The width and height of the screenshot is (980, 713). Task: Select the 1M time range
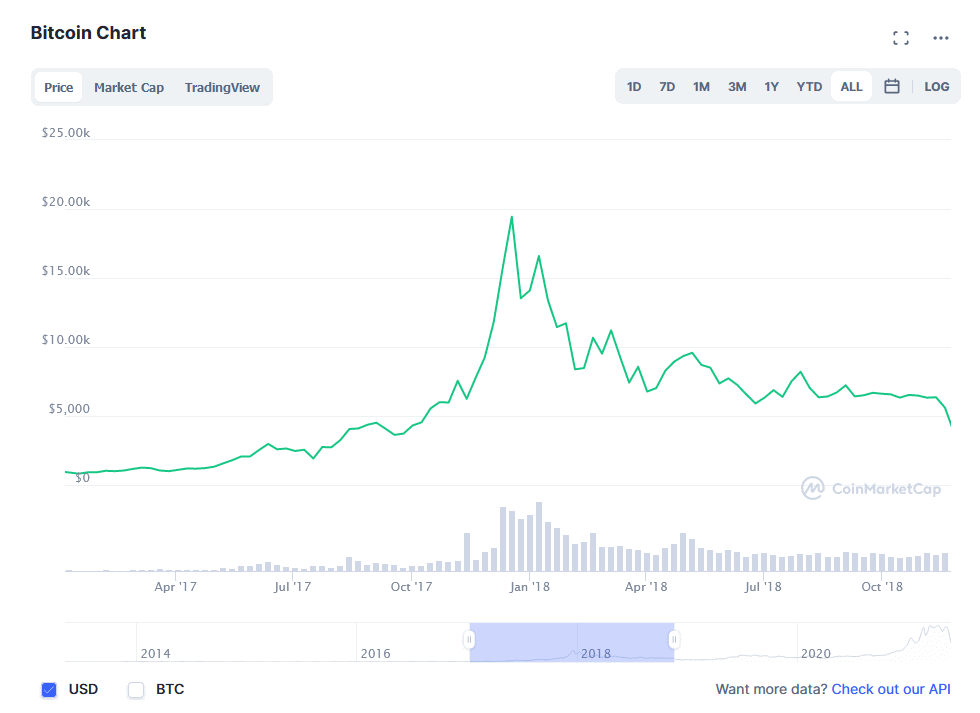(x=701, y=87)
